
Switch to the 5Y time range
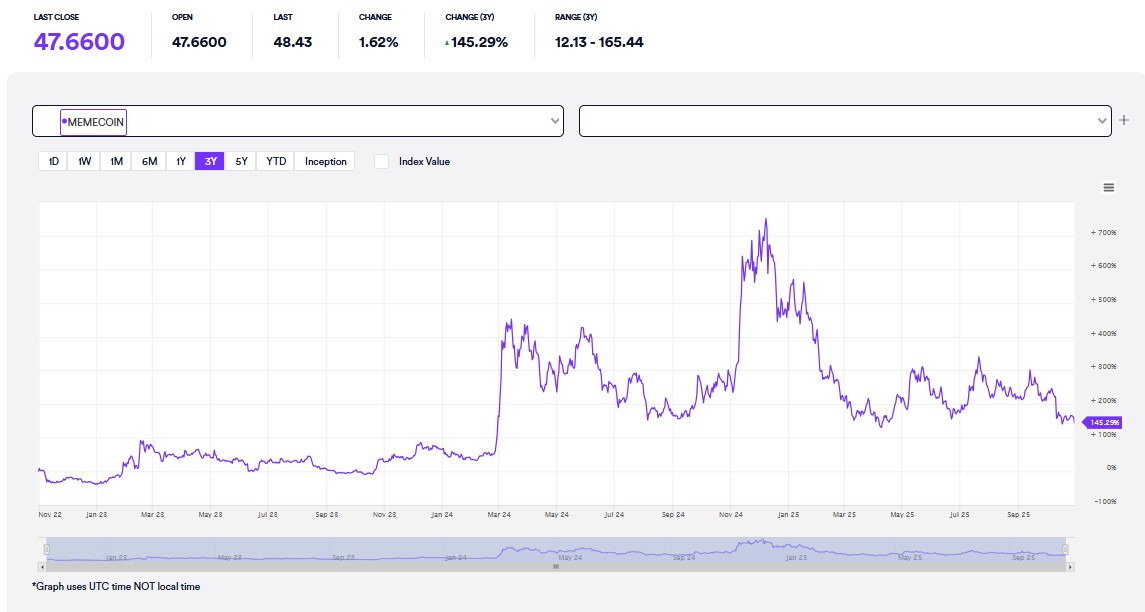click(241, 161)
